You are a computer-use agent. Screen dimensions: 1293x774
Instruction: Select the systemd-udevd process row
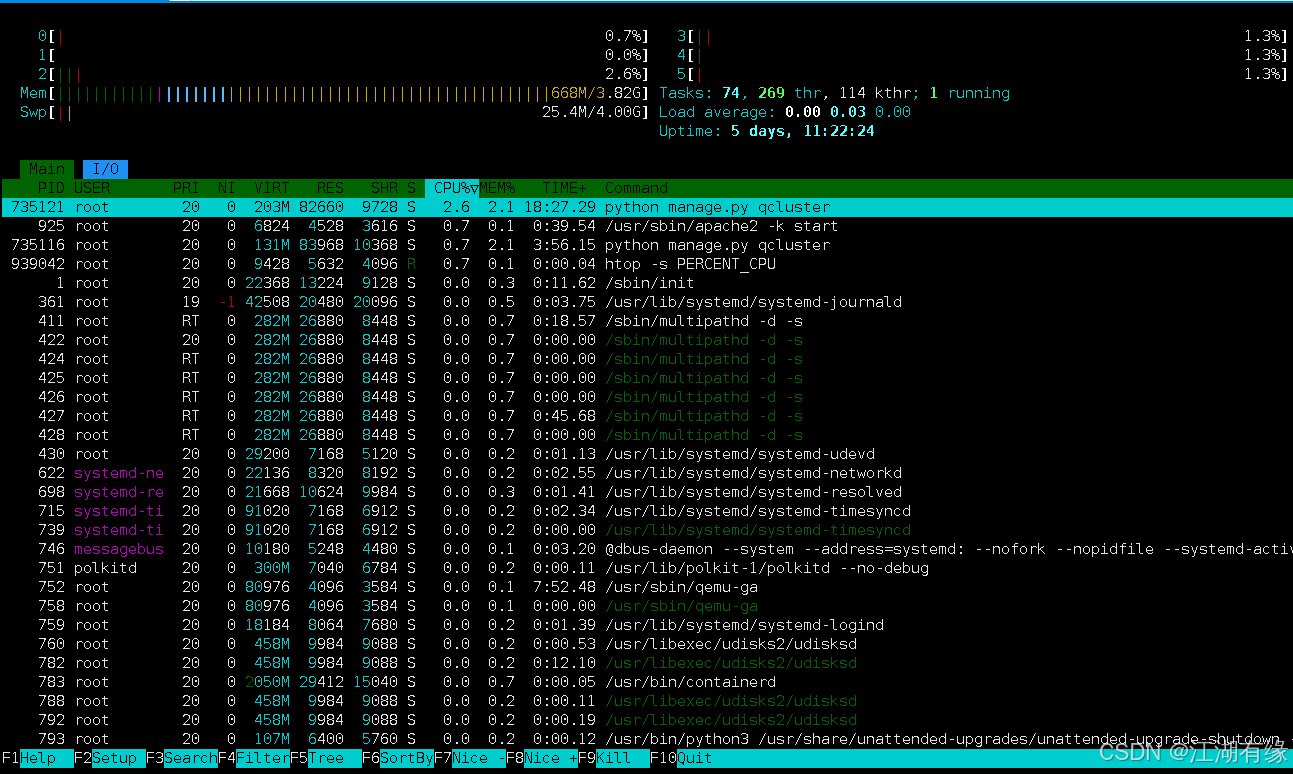point(646,454)
